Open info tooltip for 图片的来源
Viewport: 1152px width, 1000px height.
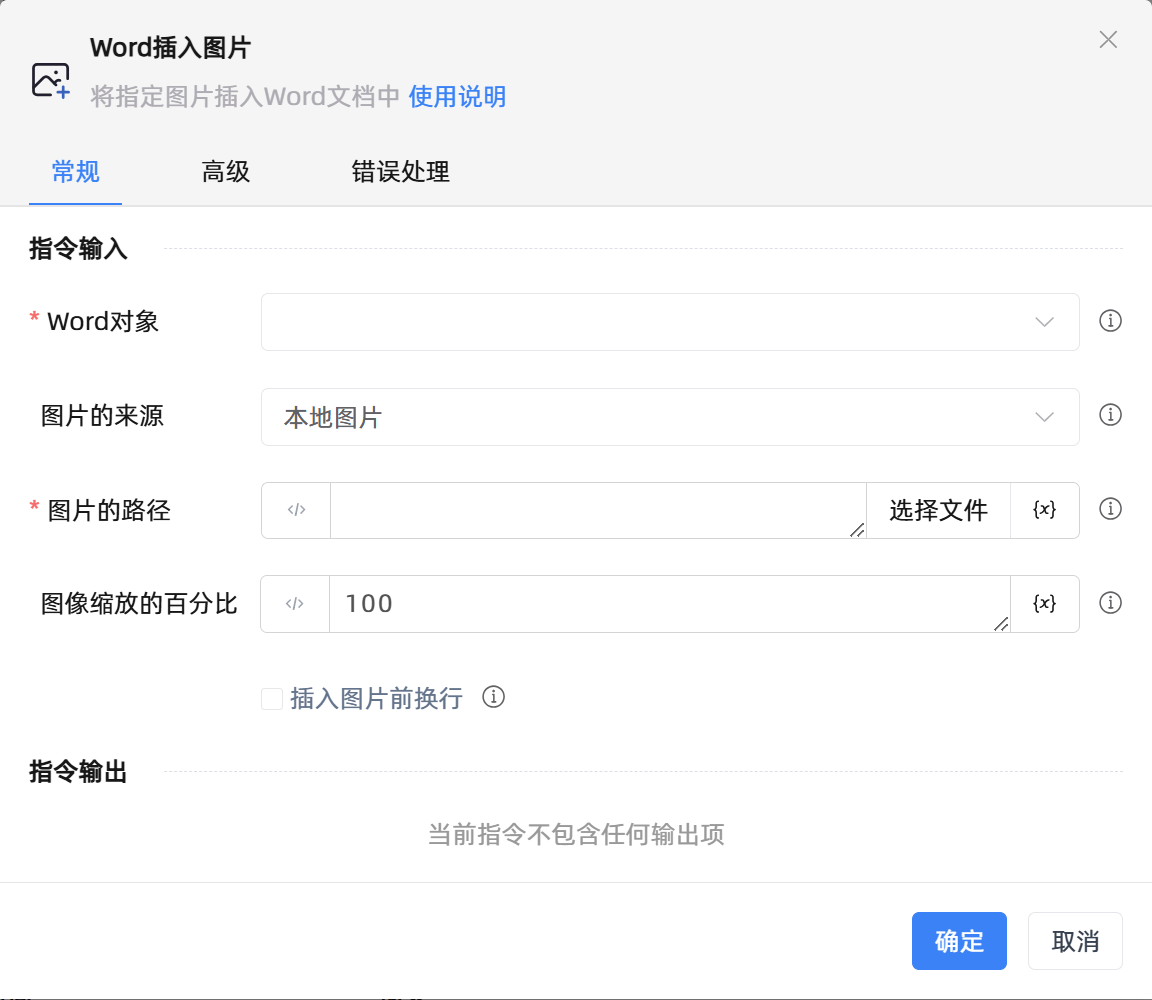(1110, 415)
